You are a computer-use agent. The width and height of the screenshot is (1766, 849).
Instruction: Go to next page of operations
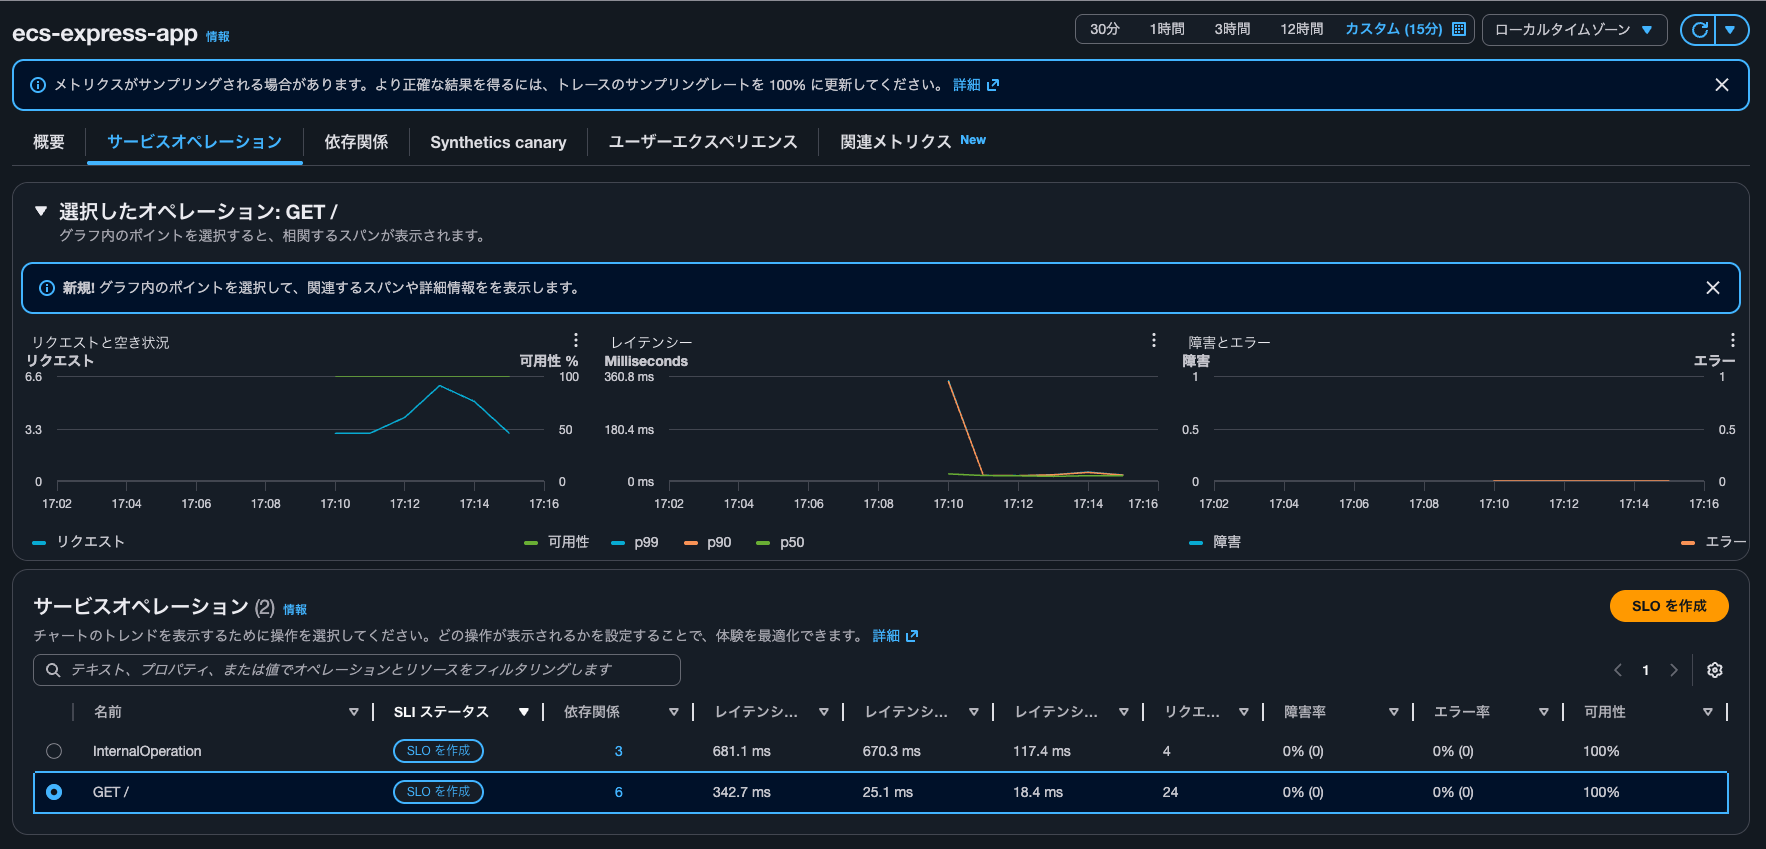click(1674, 670)
